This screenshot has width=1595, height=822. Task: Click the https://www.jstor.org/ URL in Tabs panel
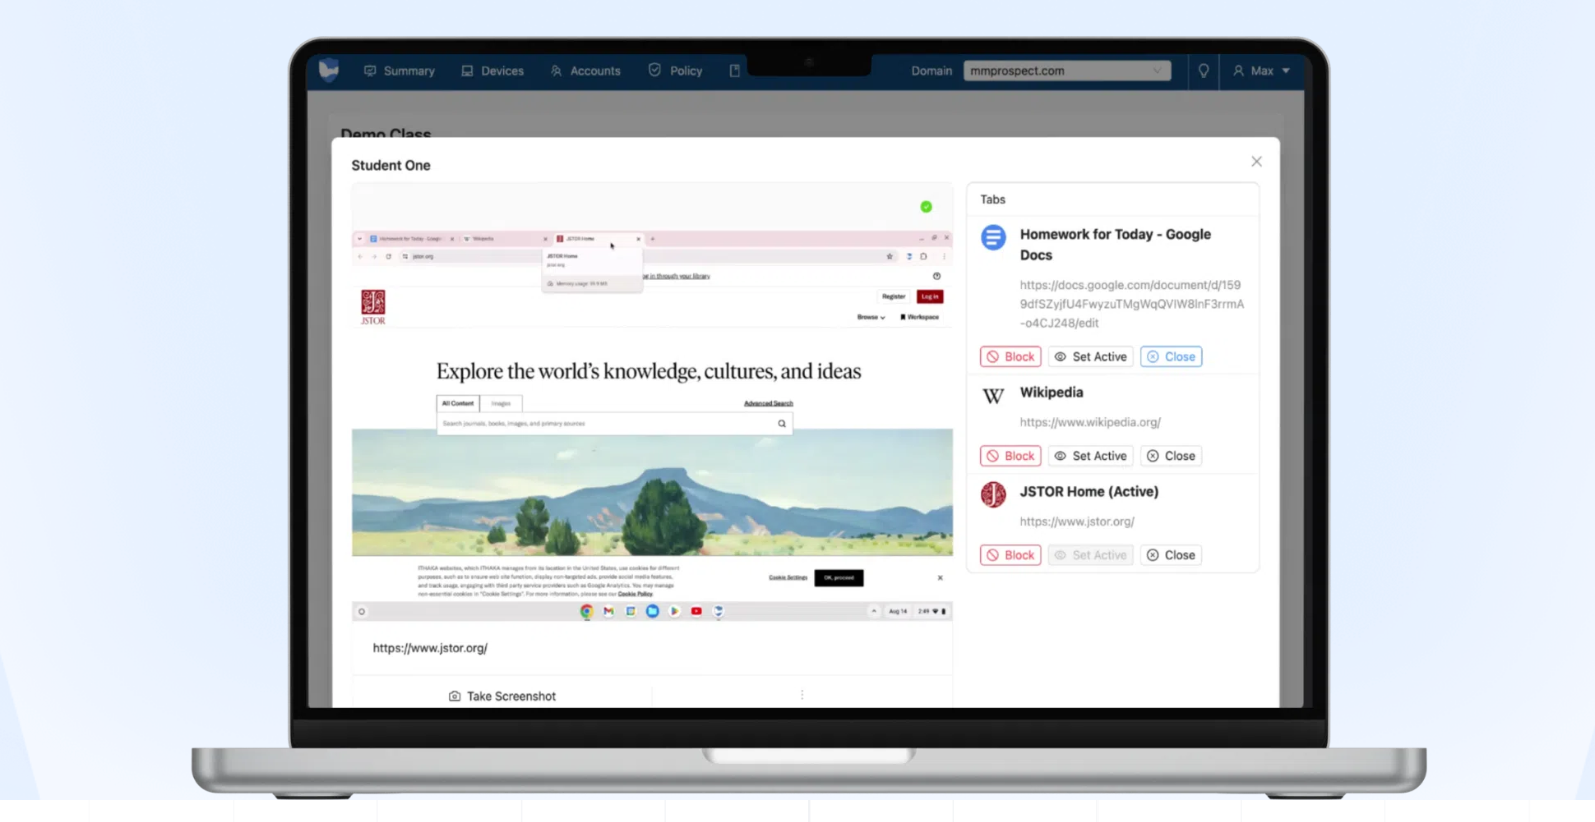tap(1077, 521)
